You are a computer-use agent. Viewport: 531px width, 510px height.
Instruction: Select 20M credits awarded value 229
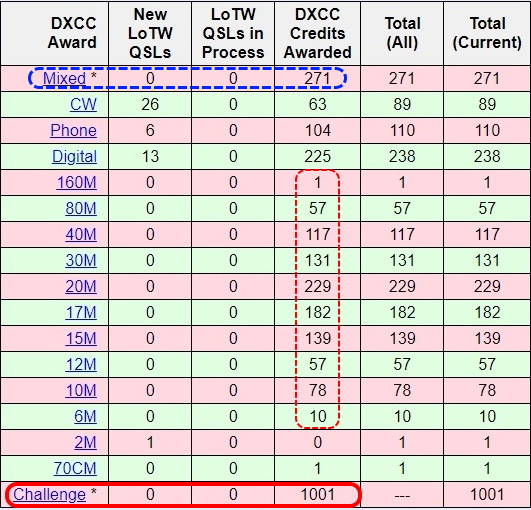(x=318, y=286)
